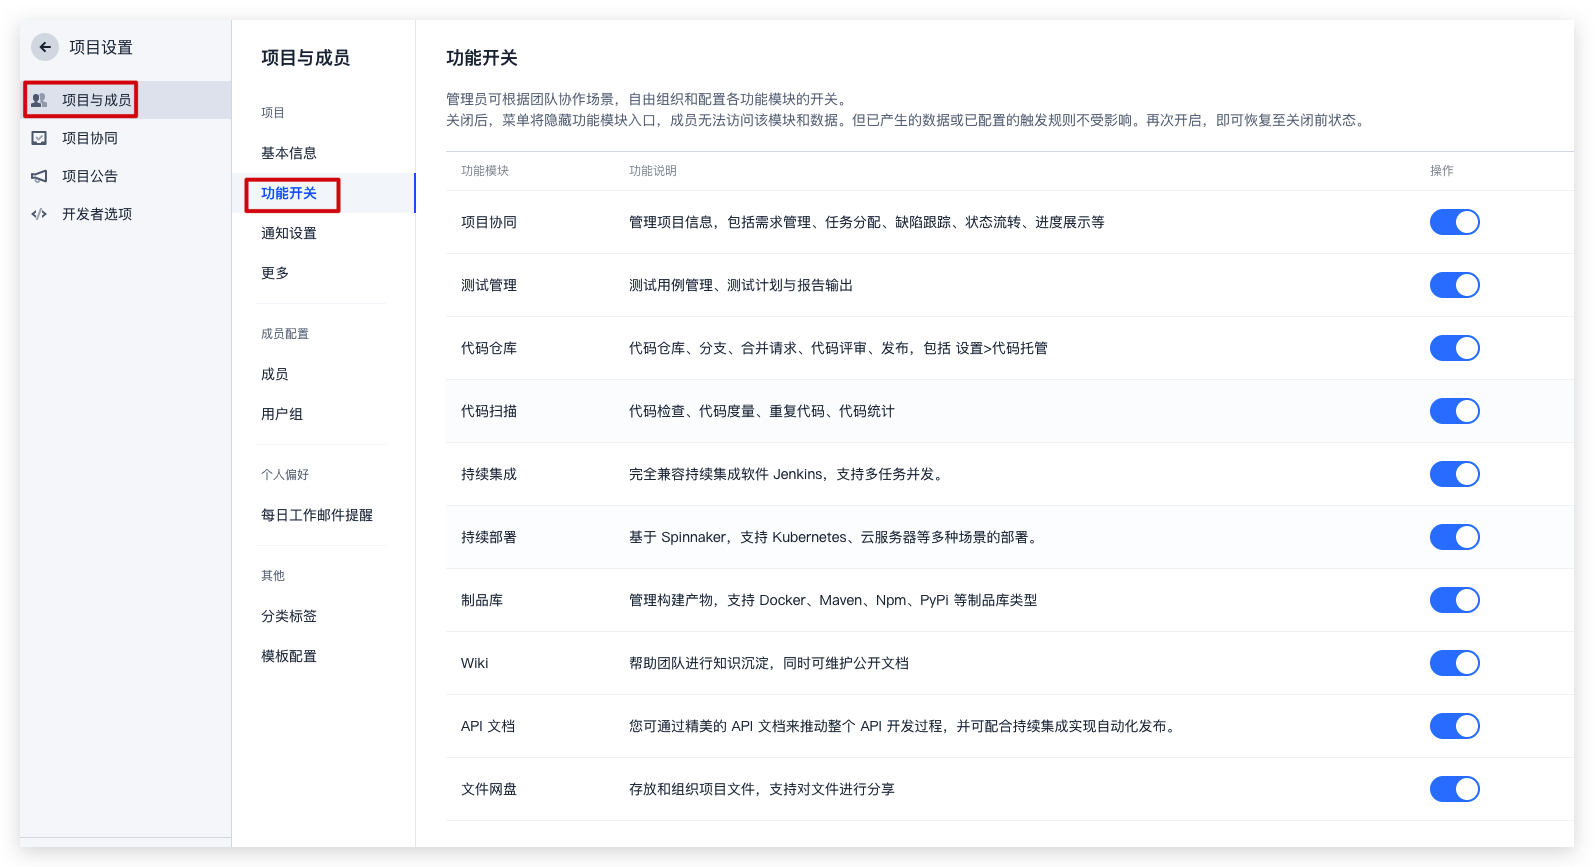The image size is (1594, 867).
Task: Turn off the 代码仓库 toggle
Action: coord(1454,348)
